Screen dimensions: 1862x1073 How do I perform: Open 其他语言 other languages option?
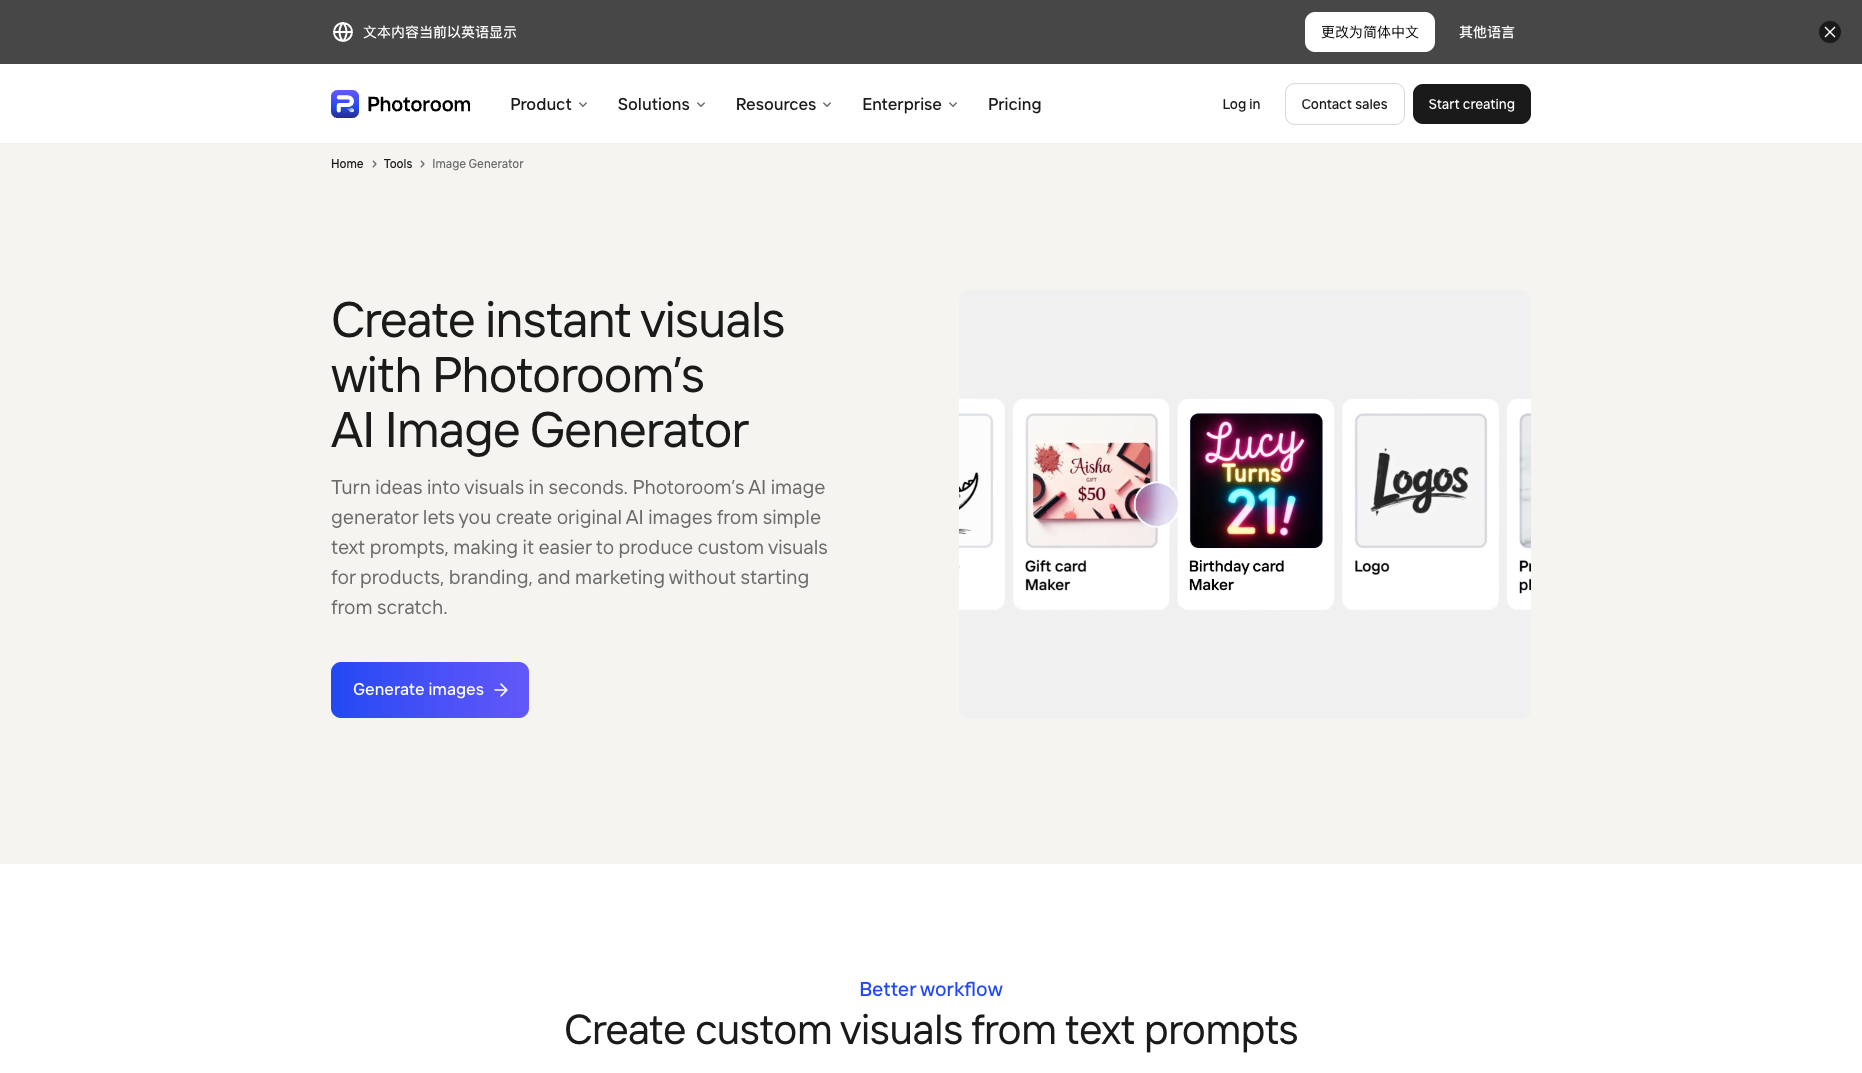pos(1486,32)
